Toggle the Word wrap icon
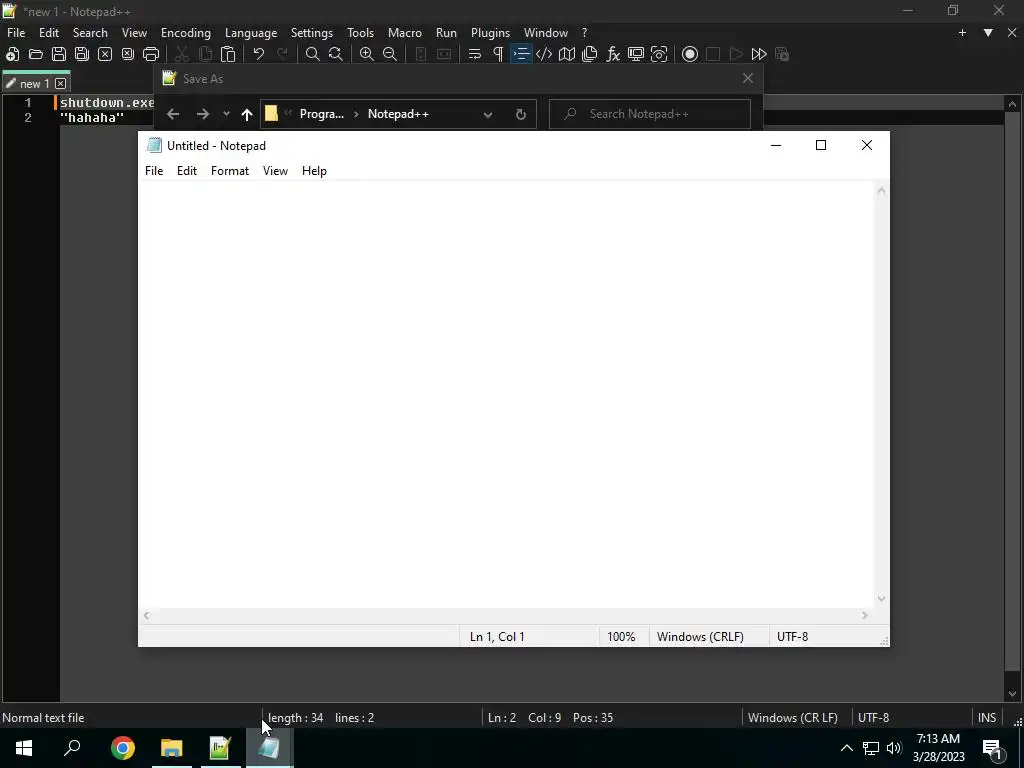Viewport: 1024px width, 768px height. pos(475,54)
